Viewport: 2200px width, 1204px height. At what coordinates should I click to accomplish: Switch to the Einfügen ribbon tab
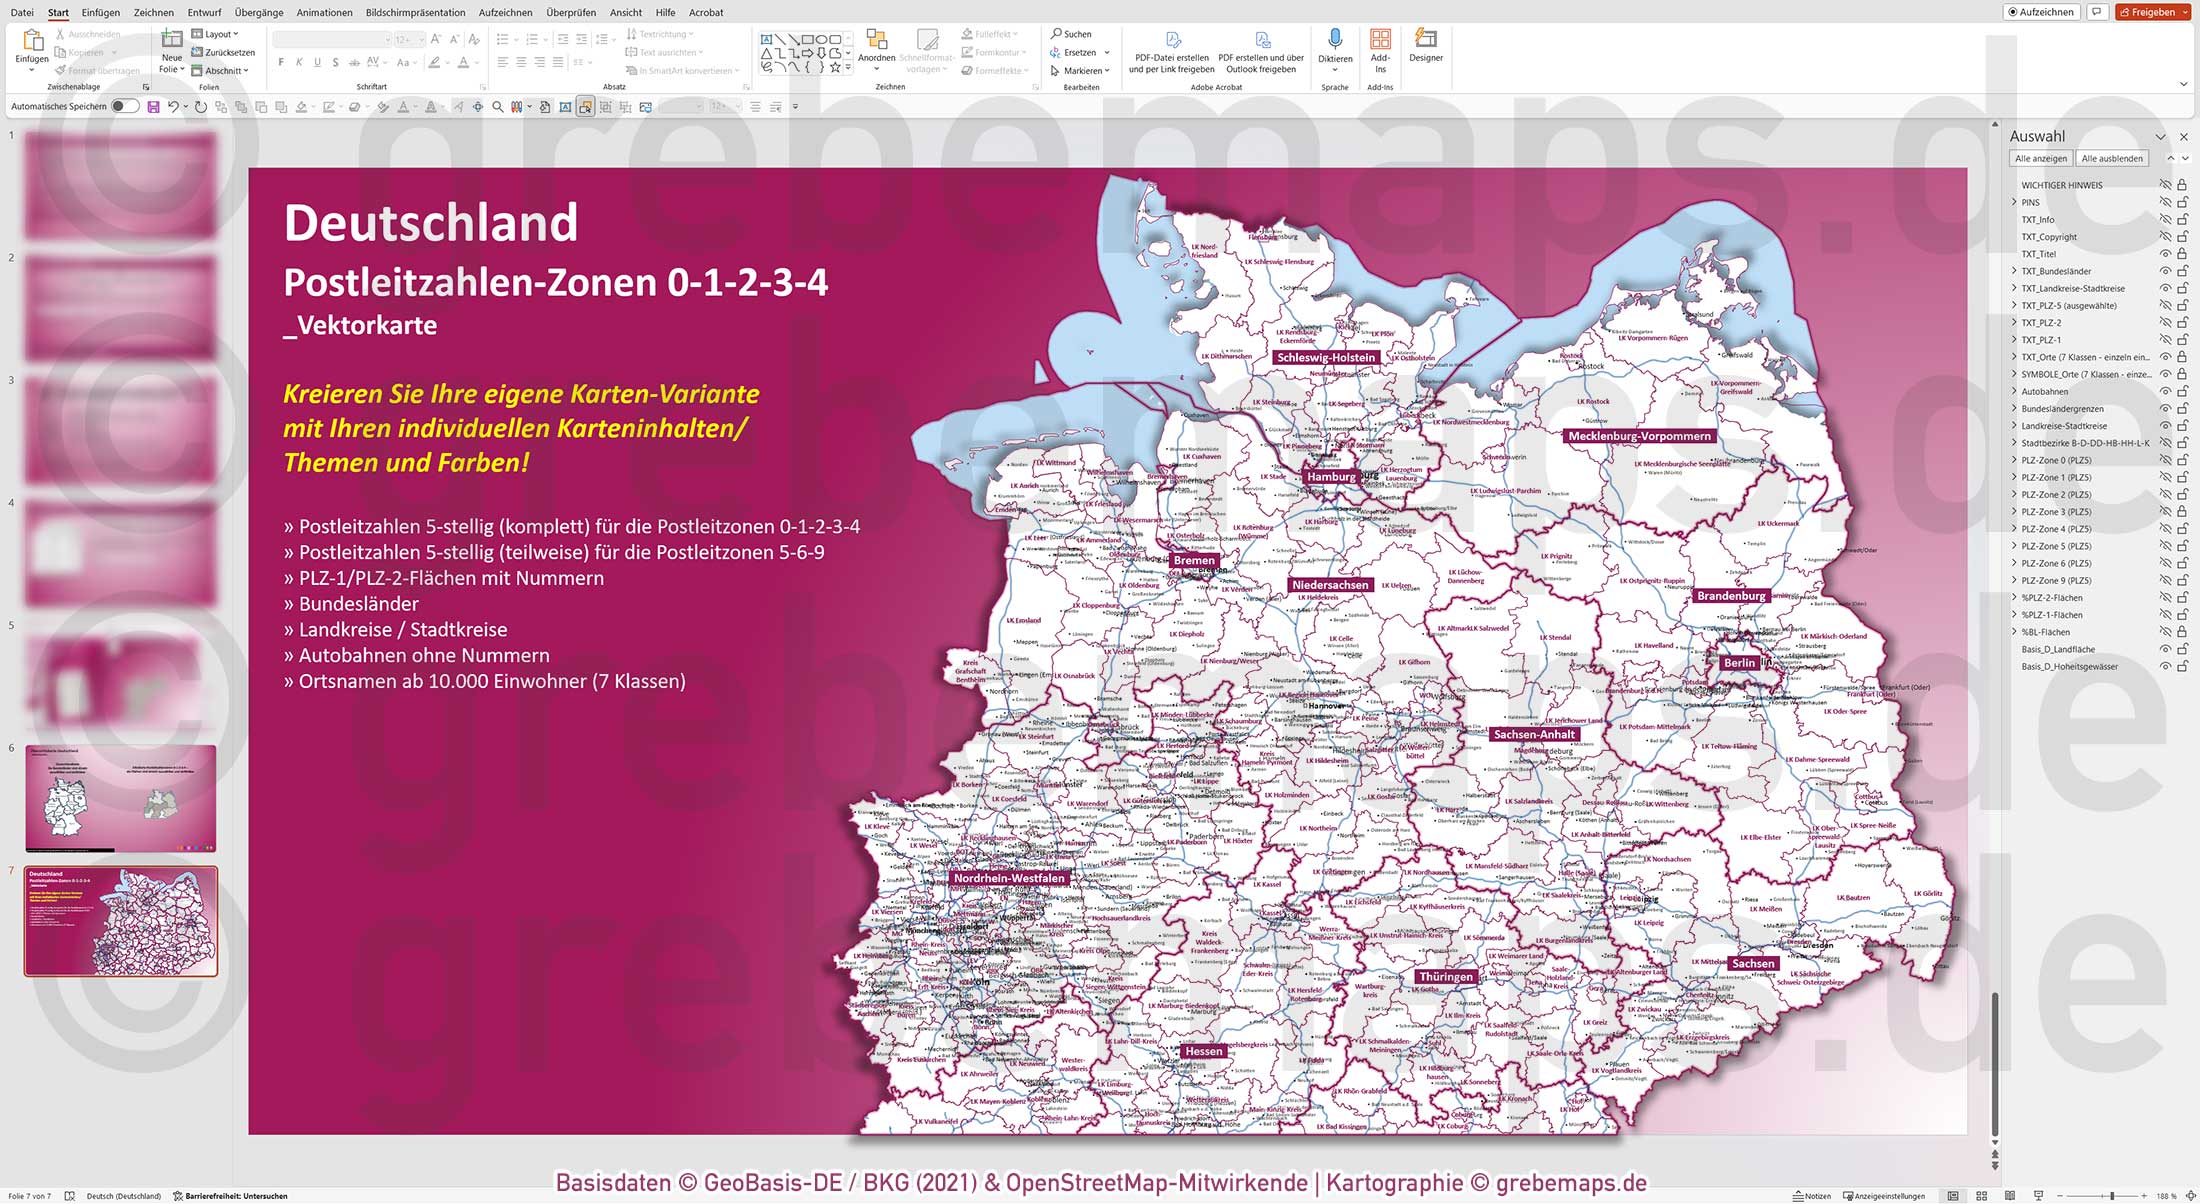[x=101, y=12]
